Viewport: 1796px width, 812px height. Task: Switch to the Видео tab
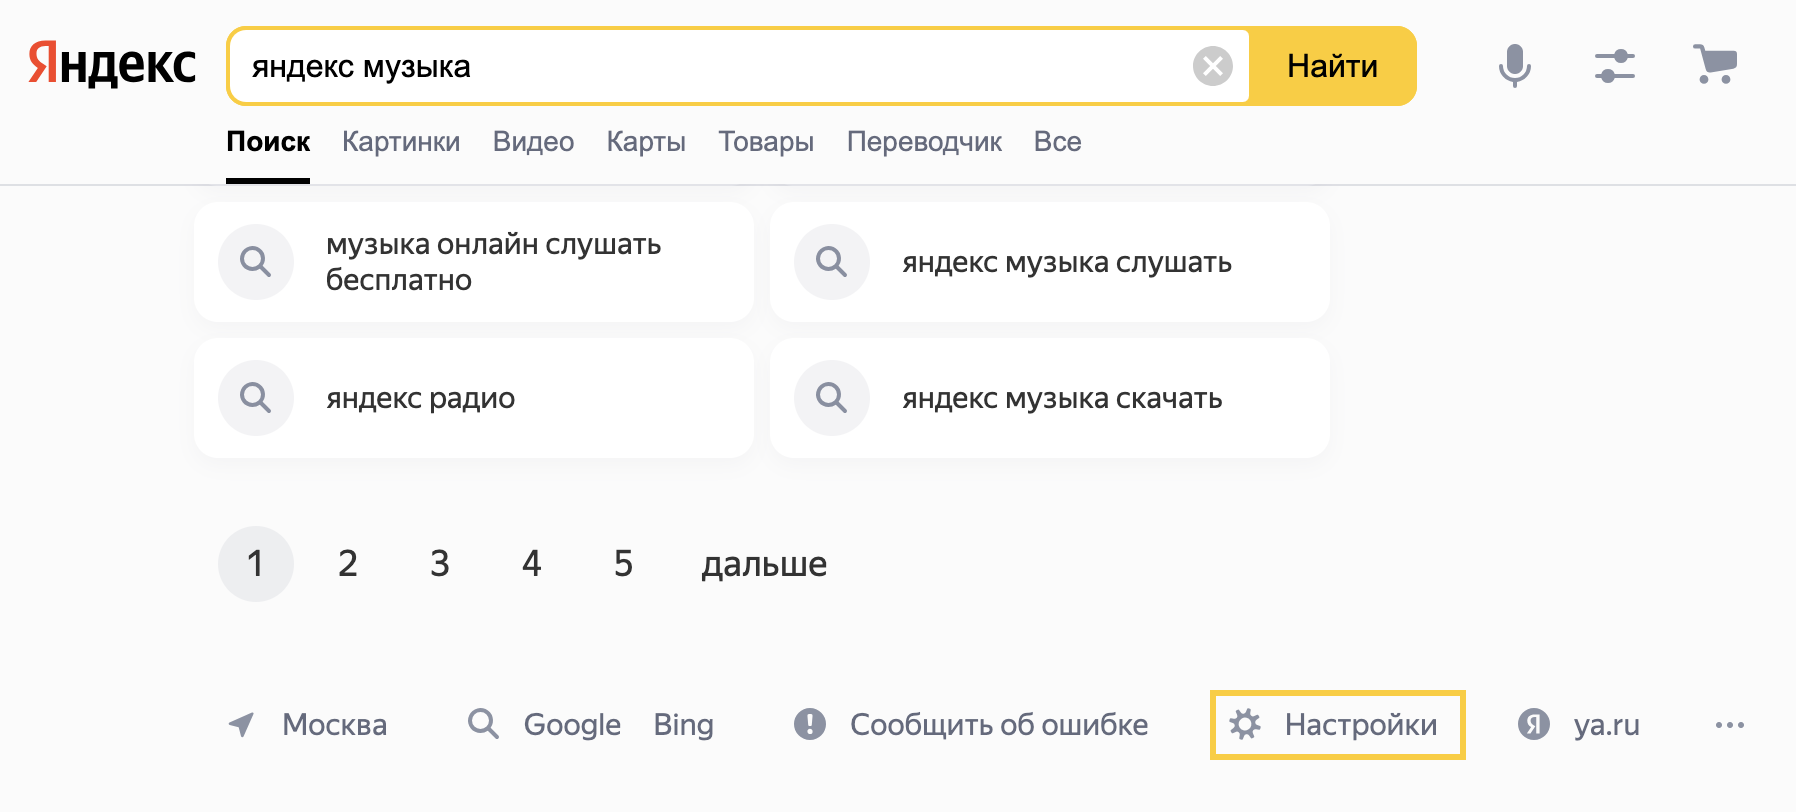[533, 142]
